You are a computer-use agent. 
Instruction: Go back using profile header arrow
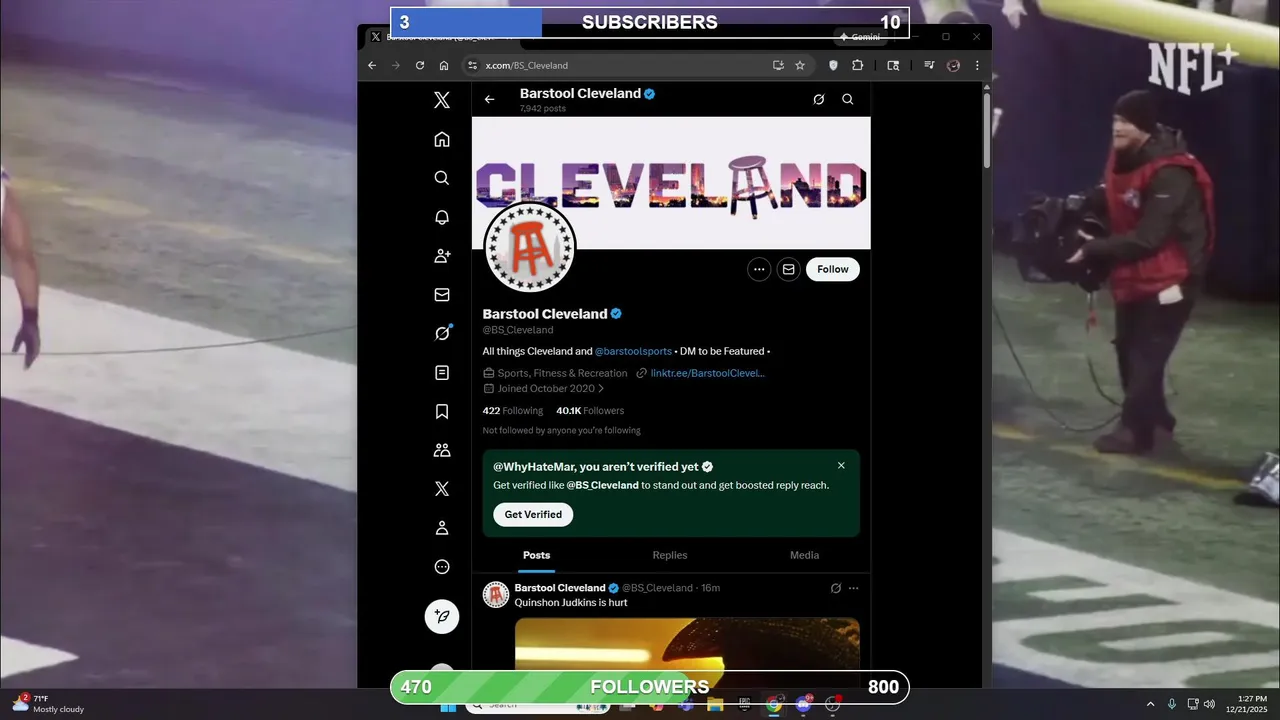pyautogui.click(x=489, y=99)
